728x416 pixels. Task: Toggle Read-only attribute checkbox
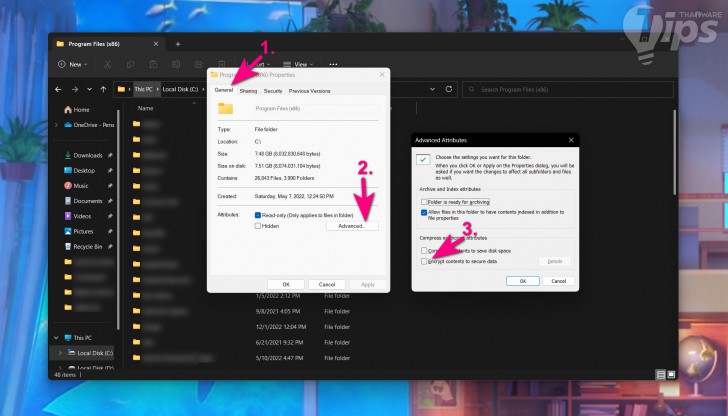pos(258,215)
